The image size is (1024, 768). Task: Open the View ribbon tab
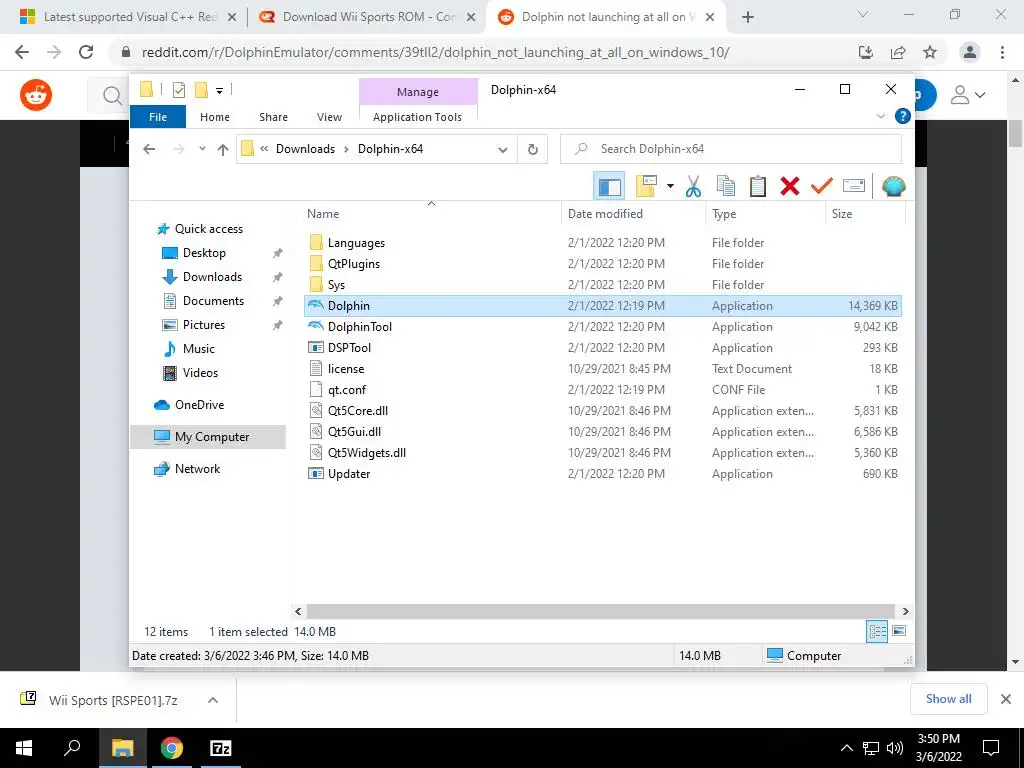[329, 117]
